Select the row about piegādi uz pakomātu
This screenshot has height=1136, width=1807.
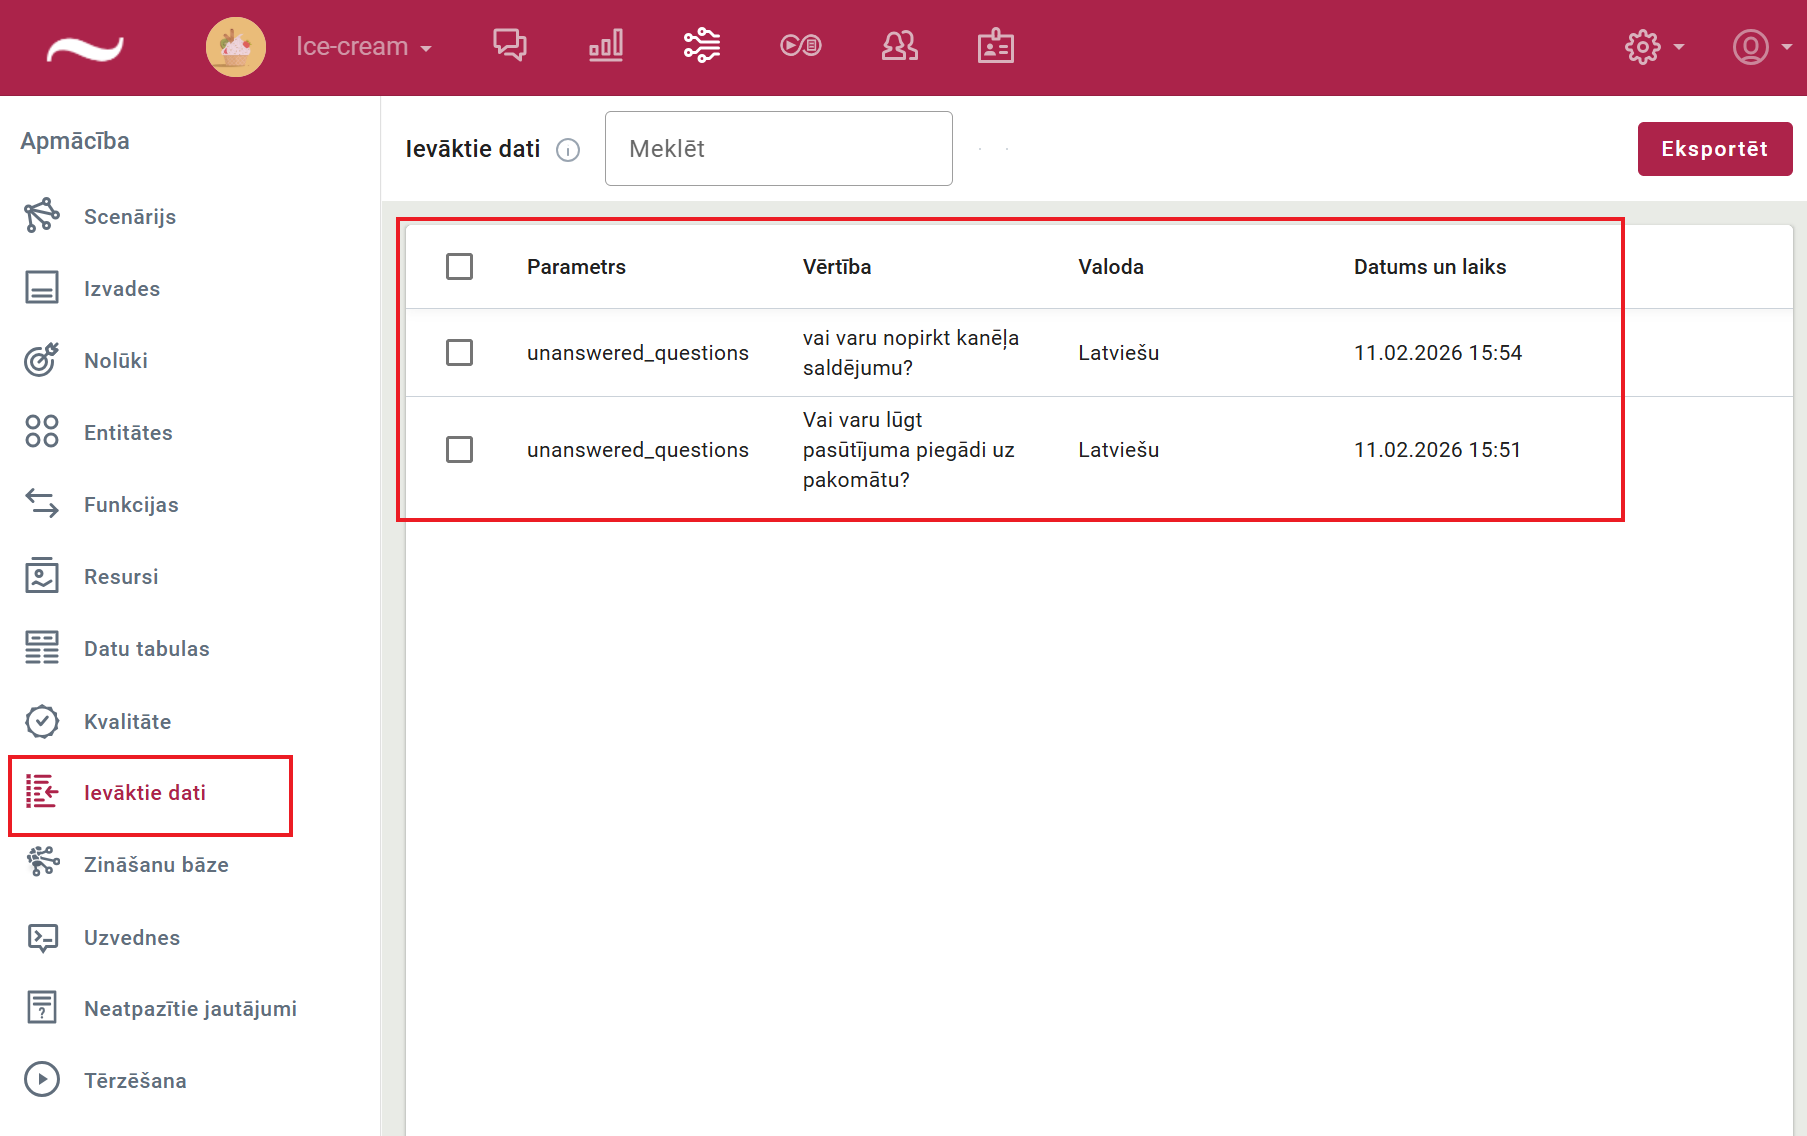pyautogui.click(x=459, y=450)
